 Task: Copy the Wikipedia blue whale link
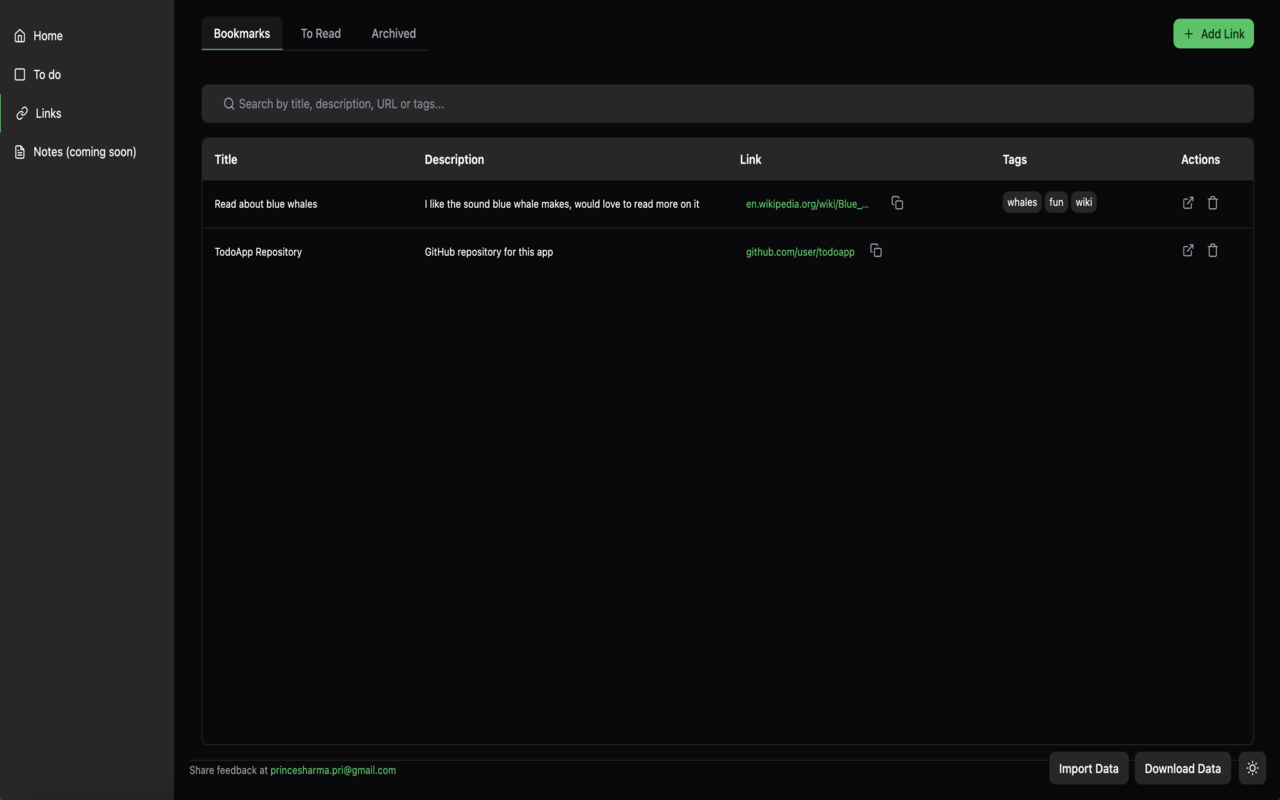(x=897, y=203)
